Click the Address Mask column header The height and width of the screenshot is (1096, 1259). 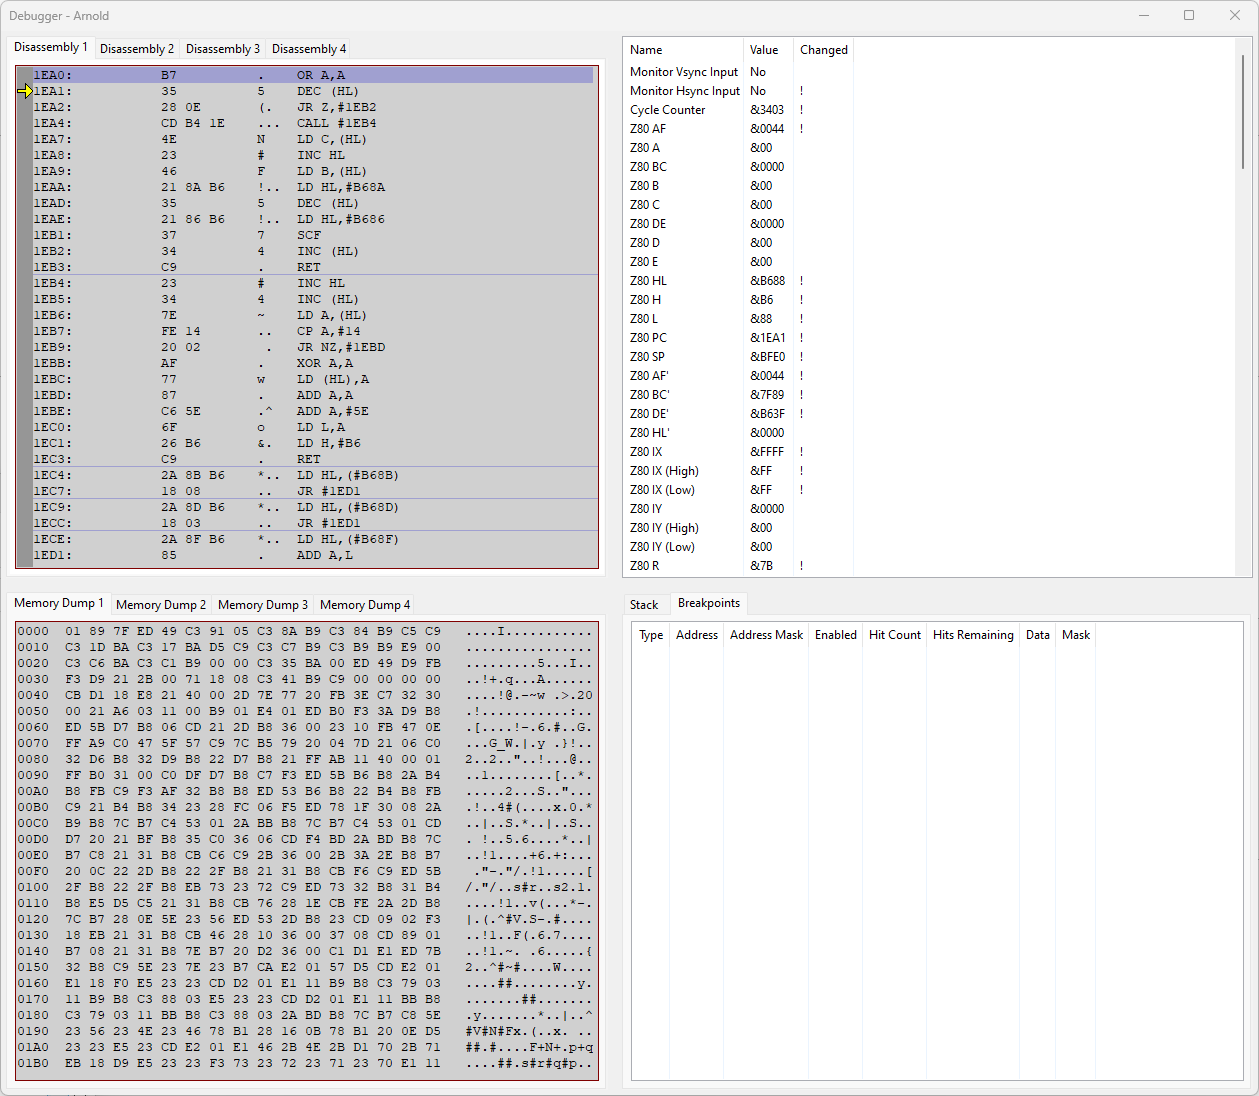click(766, 635)
